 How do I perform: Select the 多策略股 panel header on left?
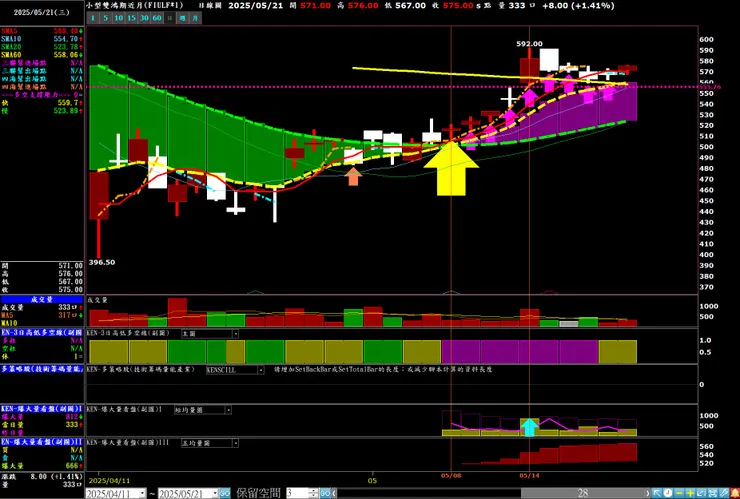point(42,369)
